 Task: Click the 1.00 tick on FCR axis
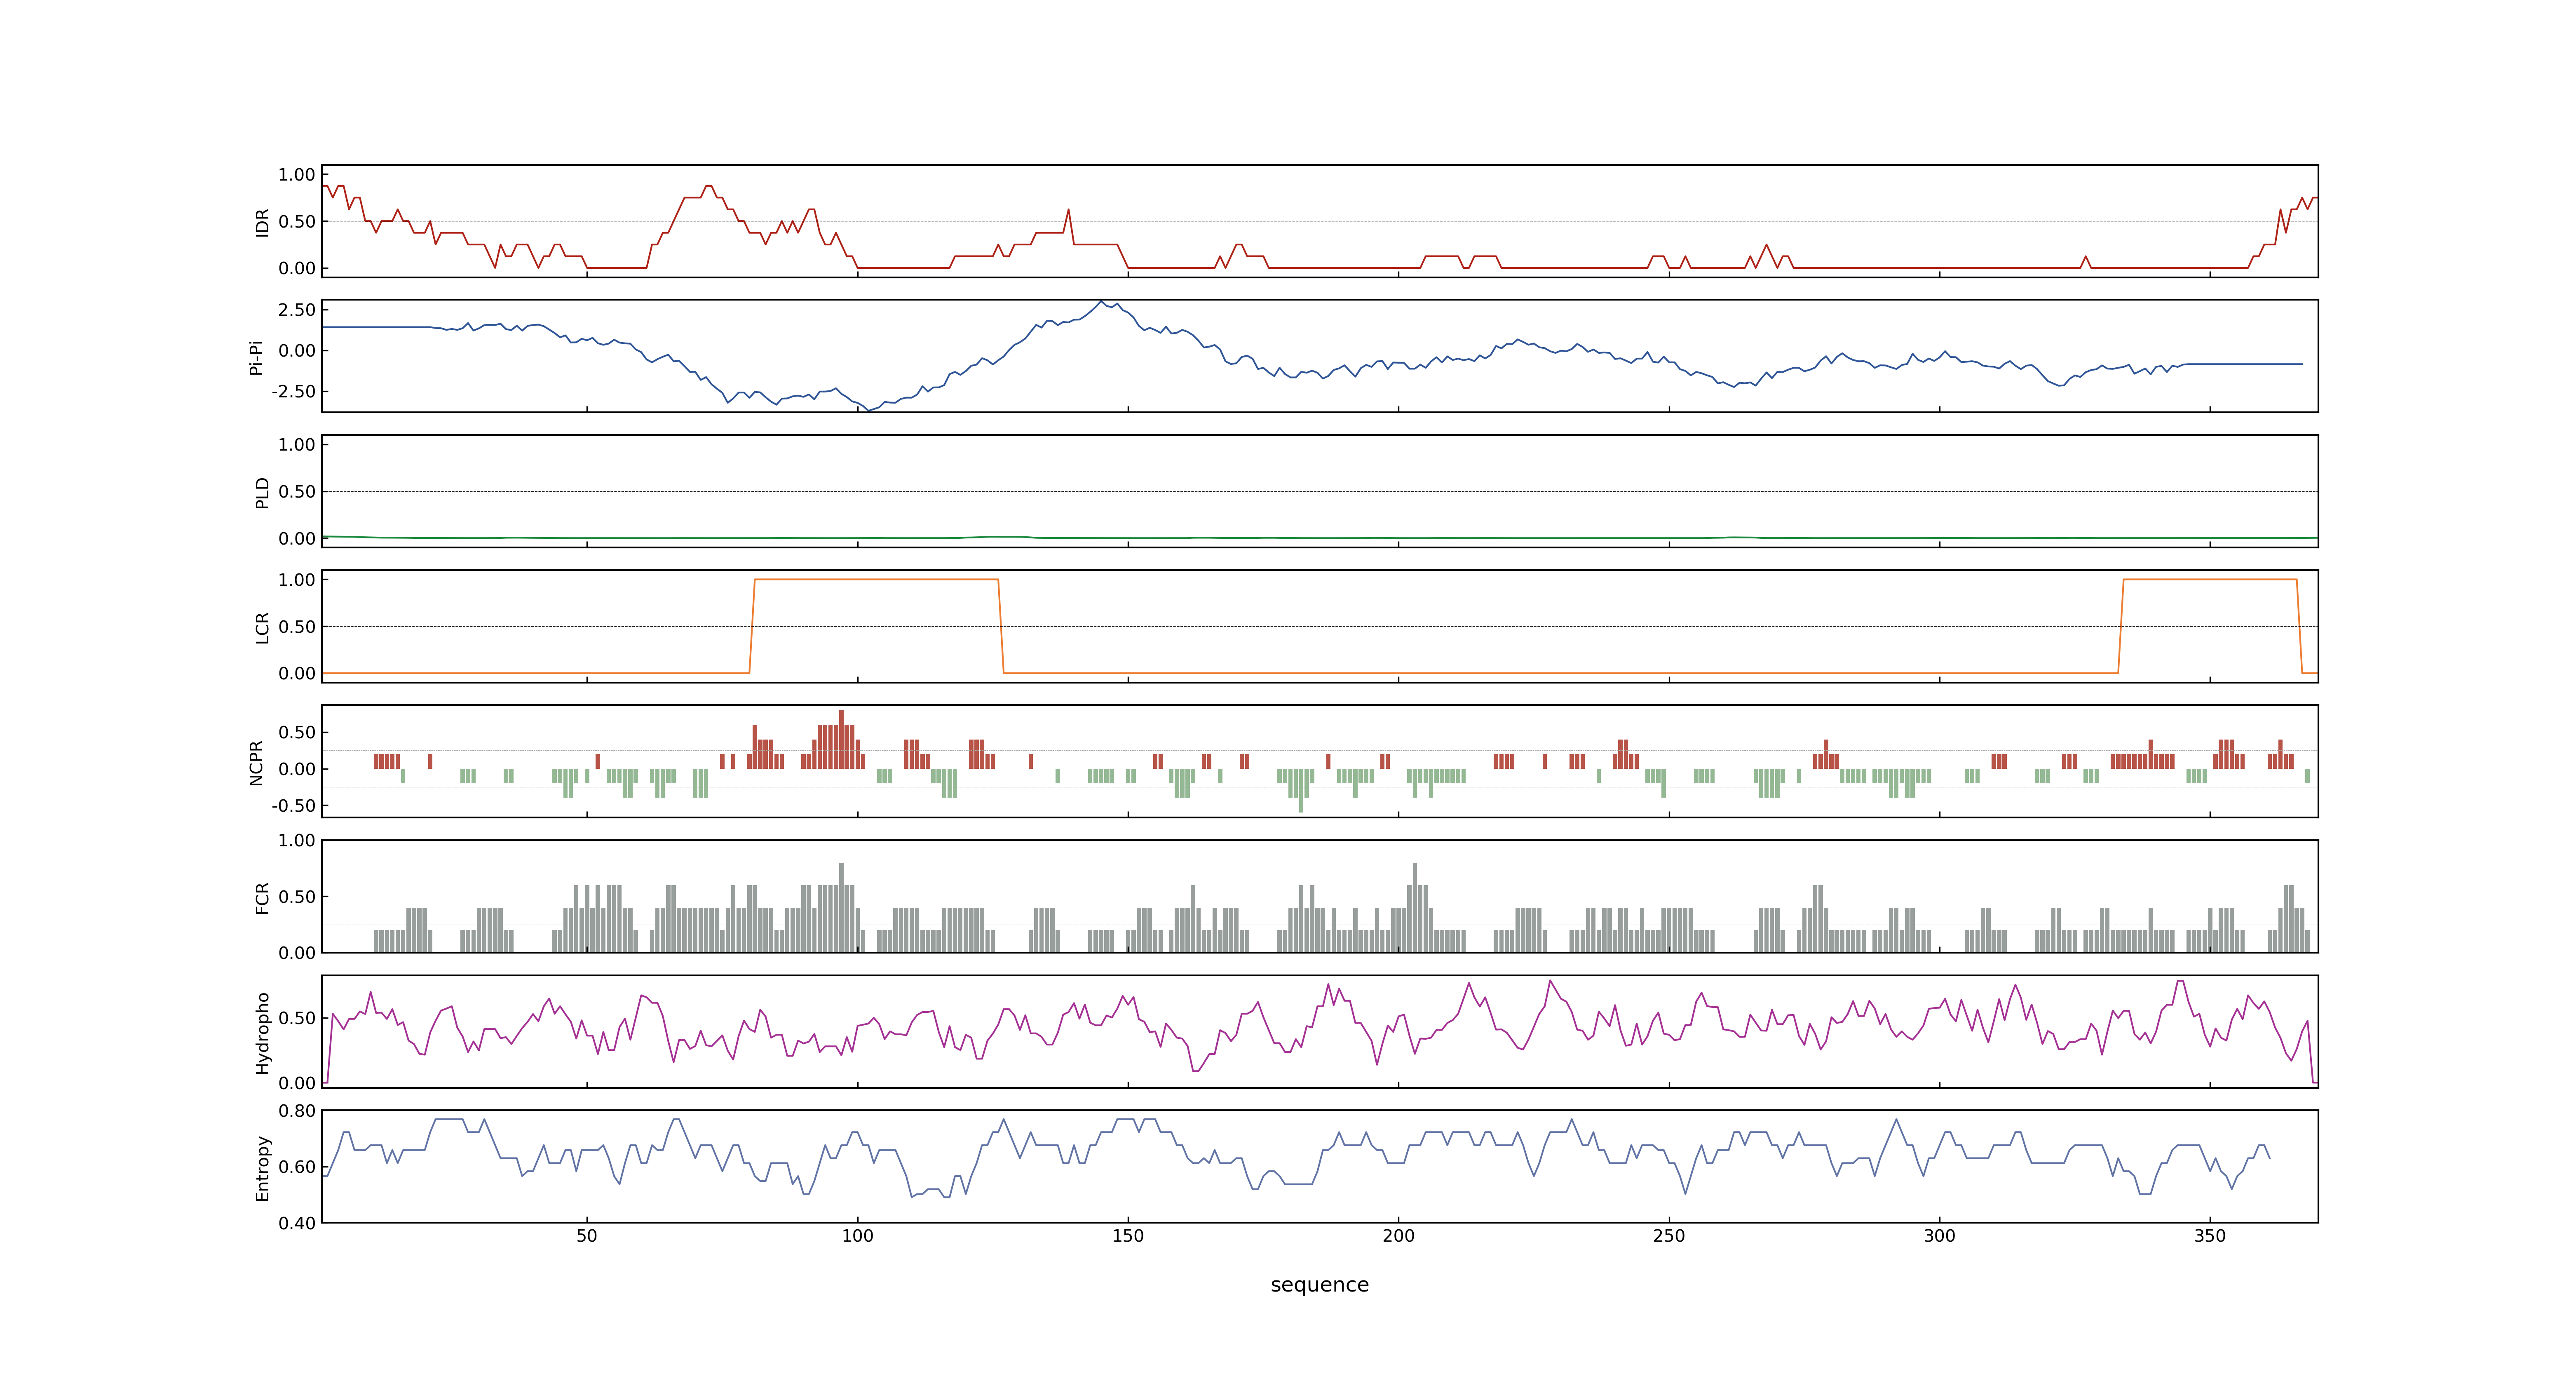(x=297, y=841)
